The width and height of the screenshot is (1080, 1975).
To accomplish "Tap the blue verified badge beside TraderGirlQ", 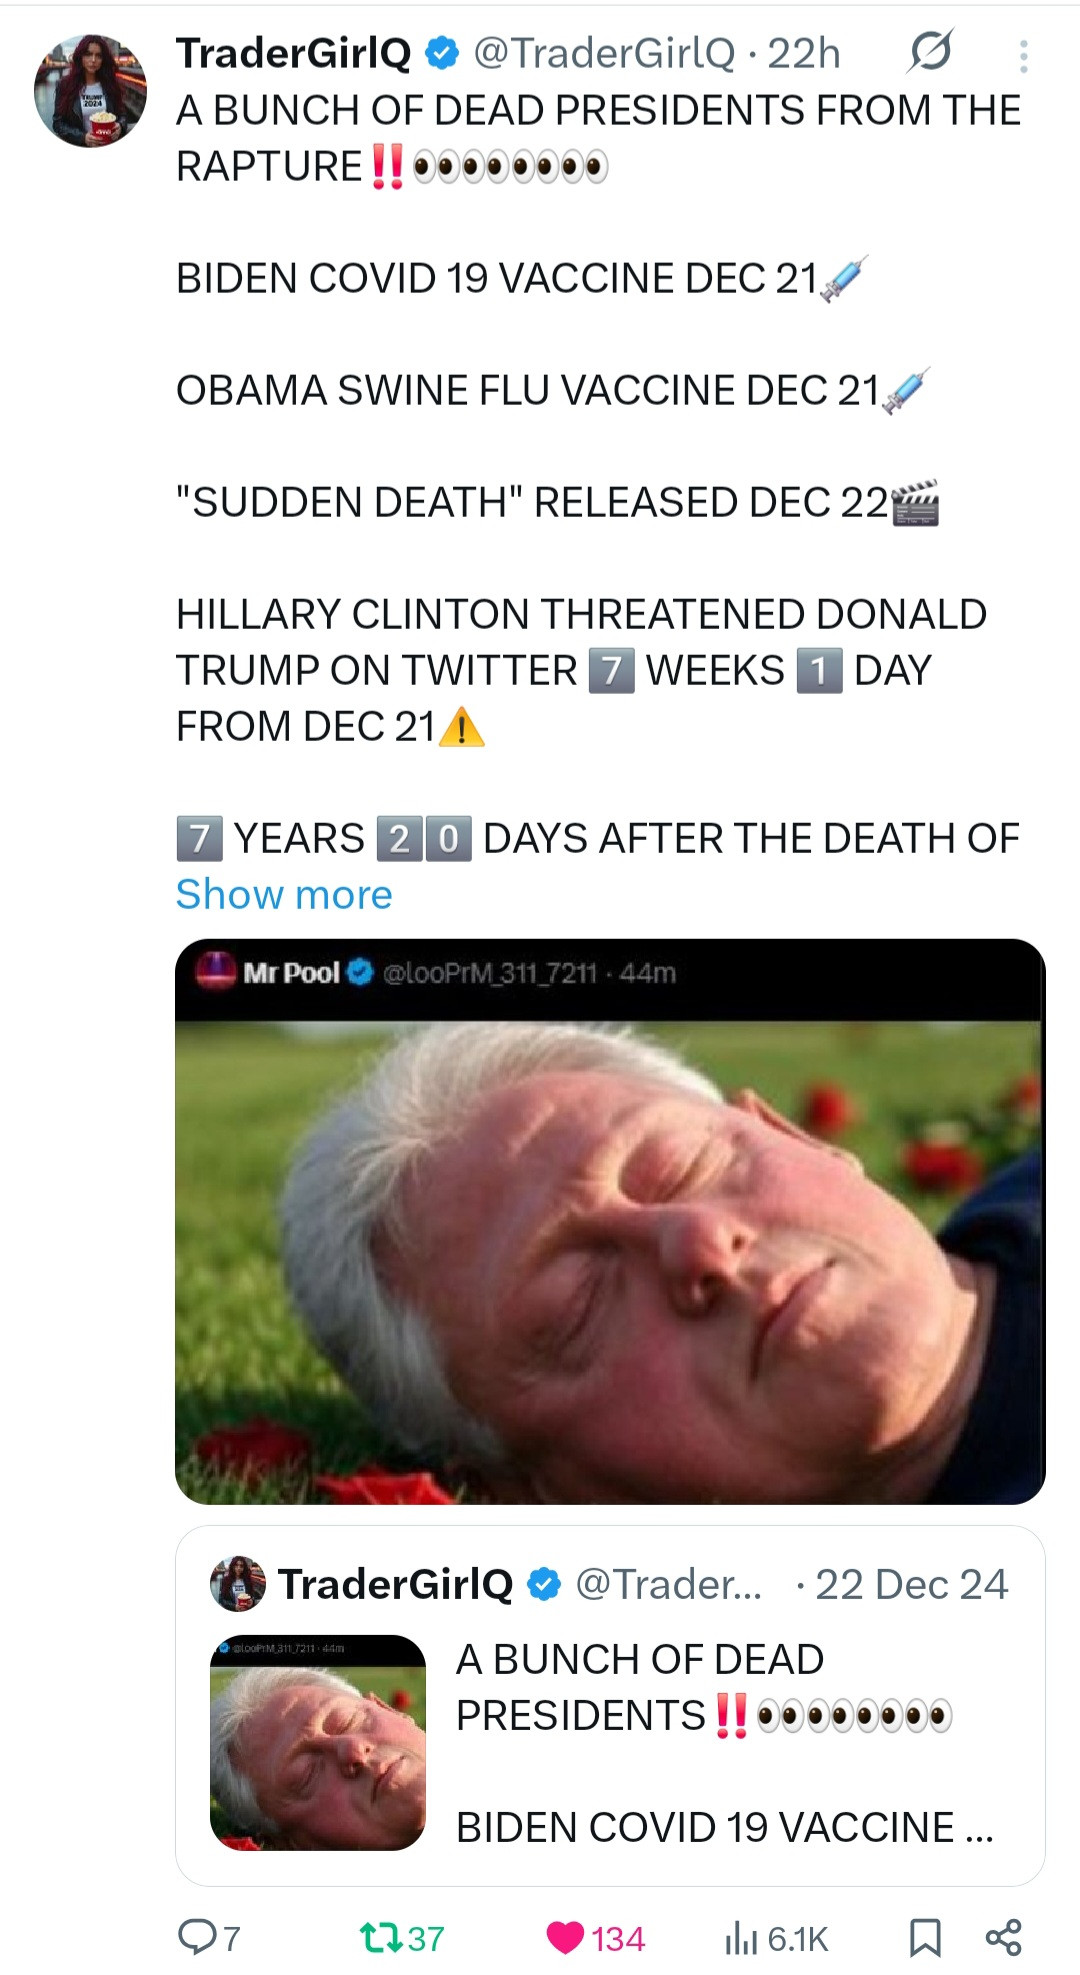I will 443,54.
